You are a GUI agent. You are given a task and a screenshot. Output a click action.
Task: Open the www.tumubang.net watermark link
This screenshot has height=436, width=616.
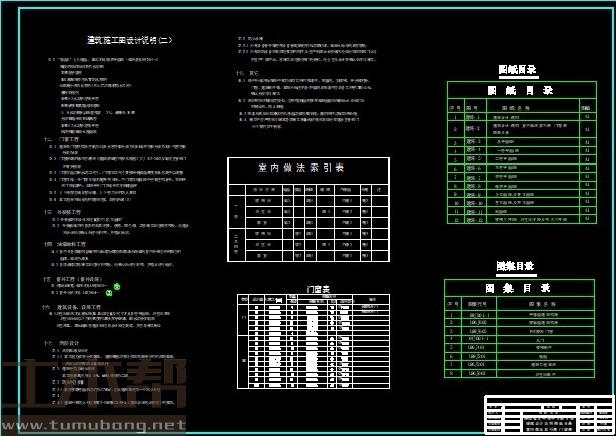click(x=93, y=425)
